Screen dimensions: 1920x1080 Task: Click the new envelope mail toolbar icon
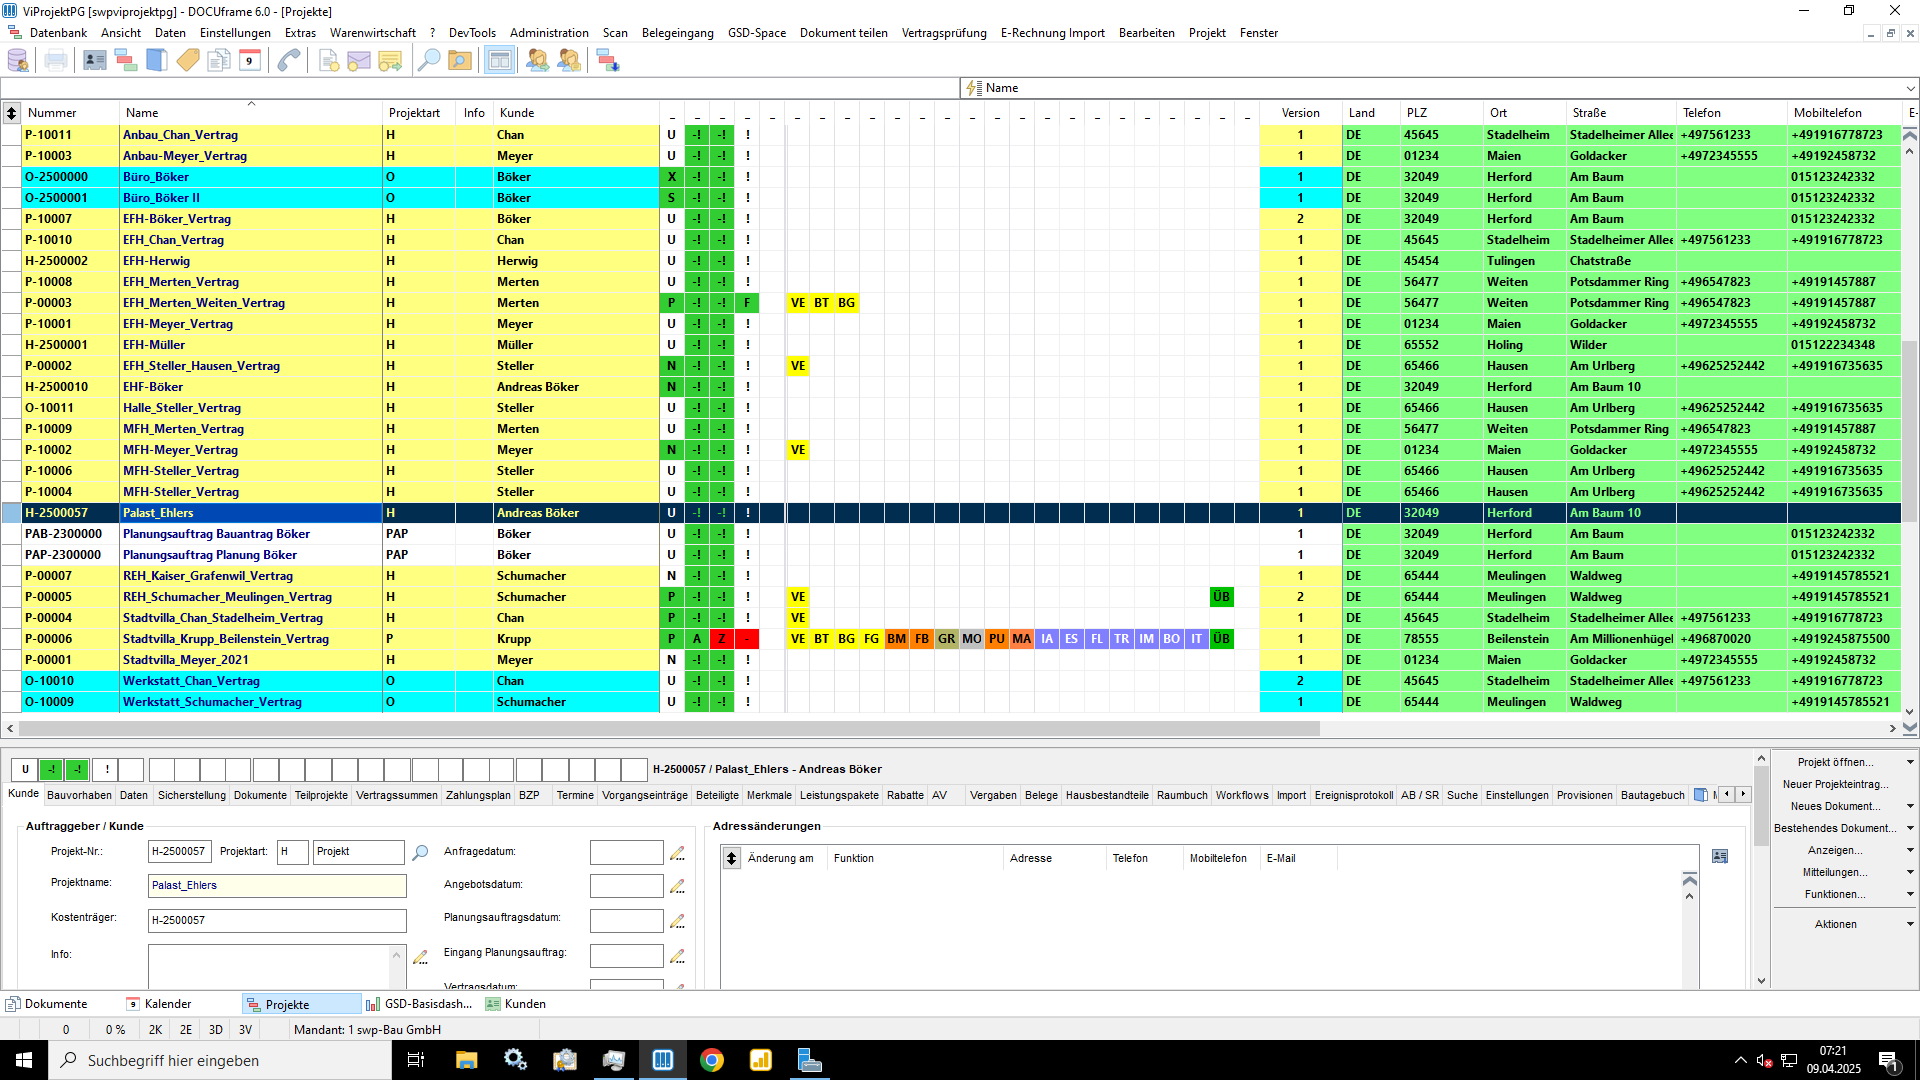(x=359, y=61)
